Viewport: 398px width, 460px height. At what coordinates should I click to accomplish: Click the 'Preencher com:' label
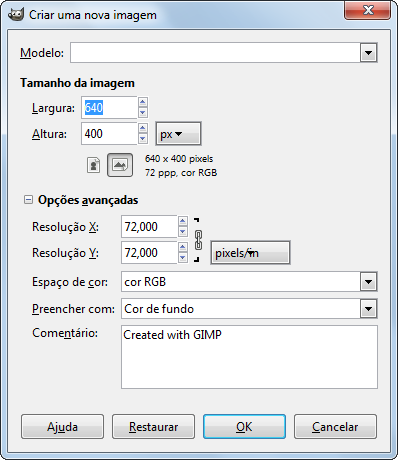(73, 309)
